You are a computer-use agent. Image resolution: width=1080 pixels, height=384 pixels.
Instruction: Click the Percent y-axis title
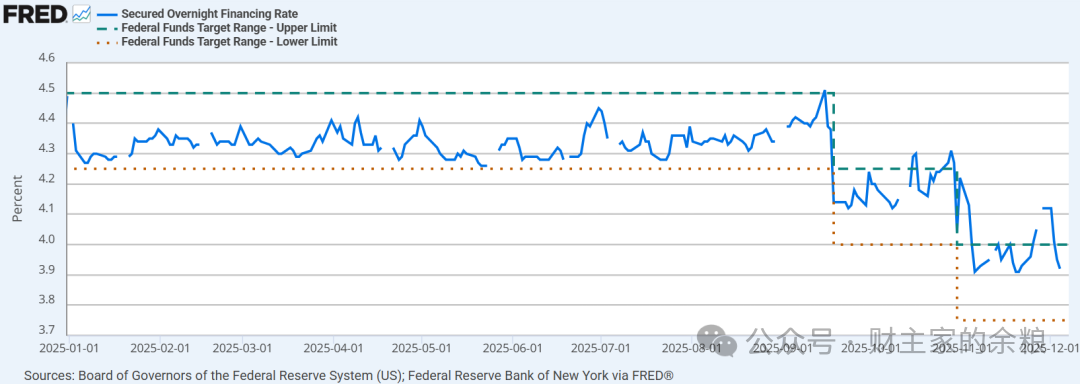click(17, 198)
